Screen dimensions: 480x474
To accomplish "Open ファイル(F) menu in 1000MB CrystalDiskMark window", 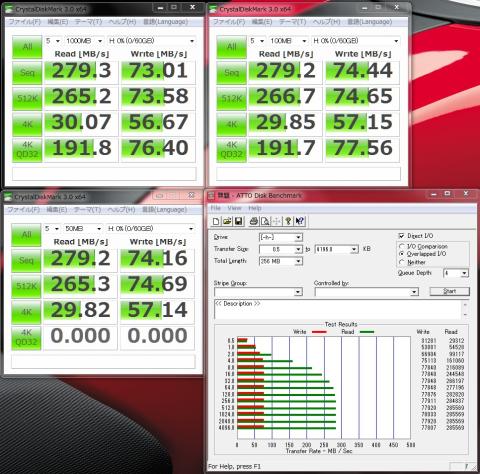I will 25,22.
